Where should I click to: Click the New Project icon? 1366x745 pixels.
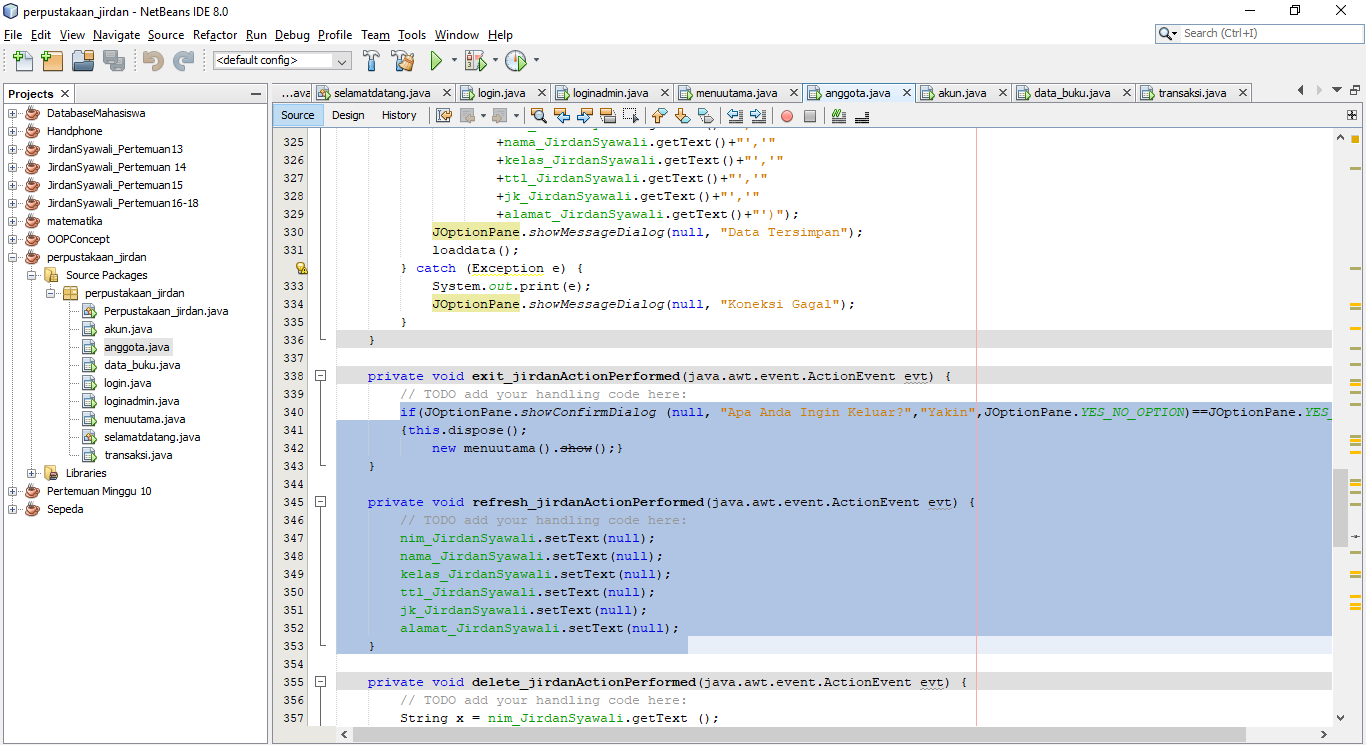point(51,60)
